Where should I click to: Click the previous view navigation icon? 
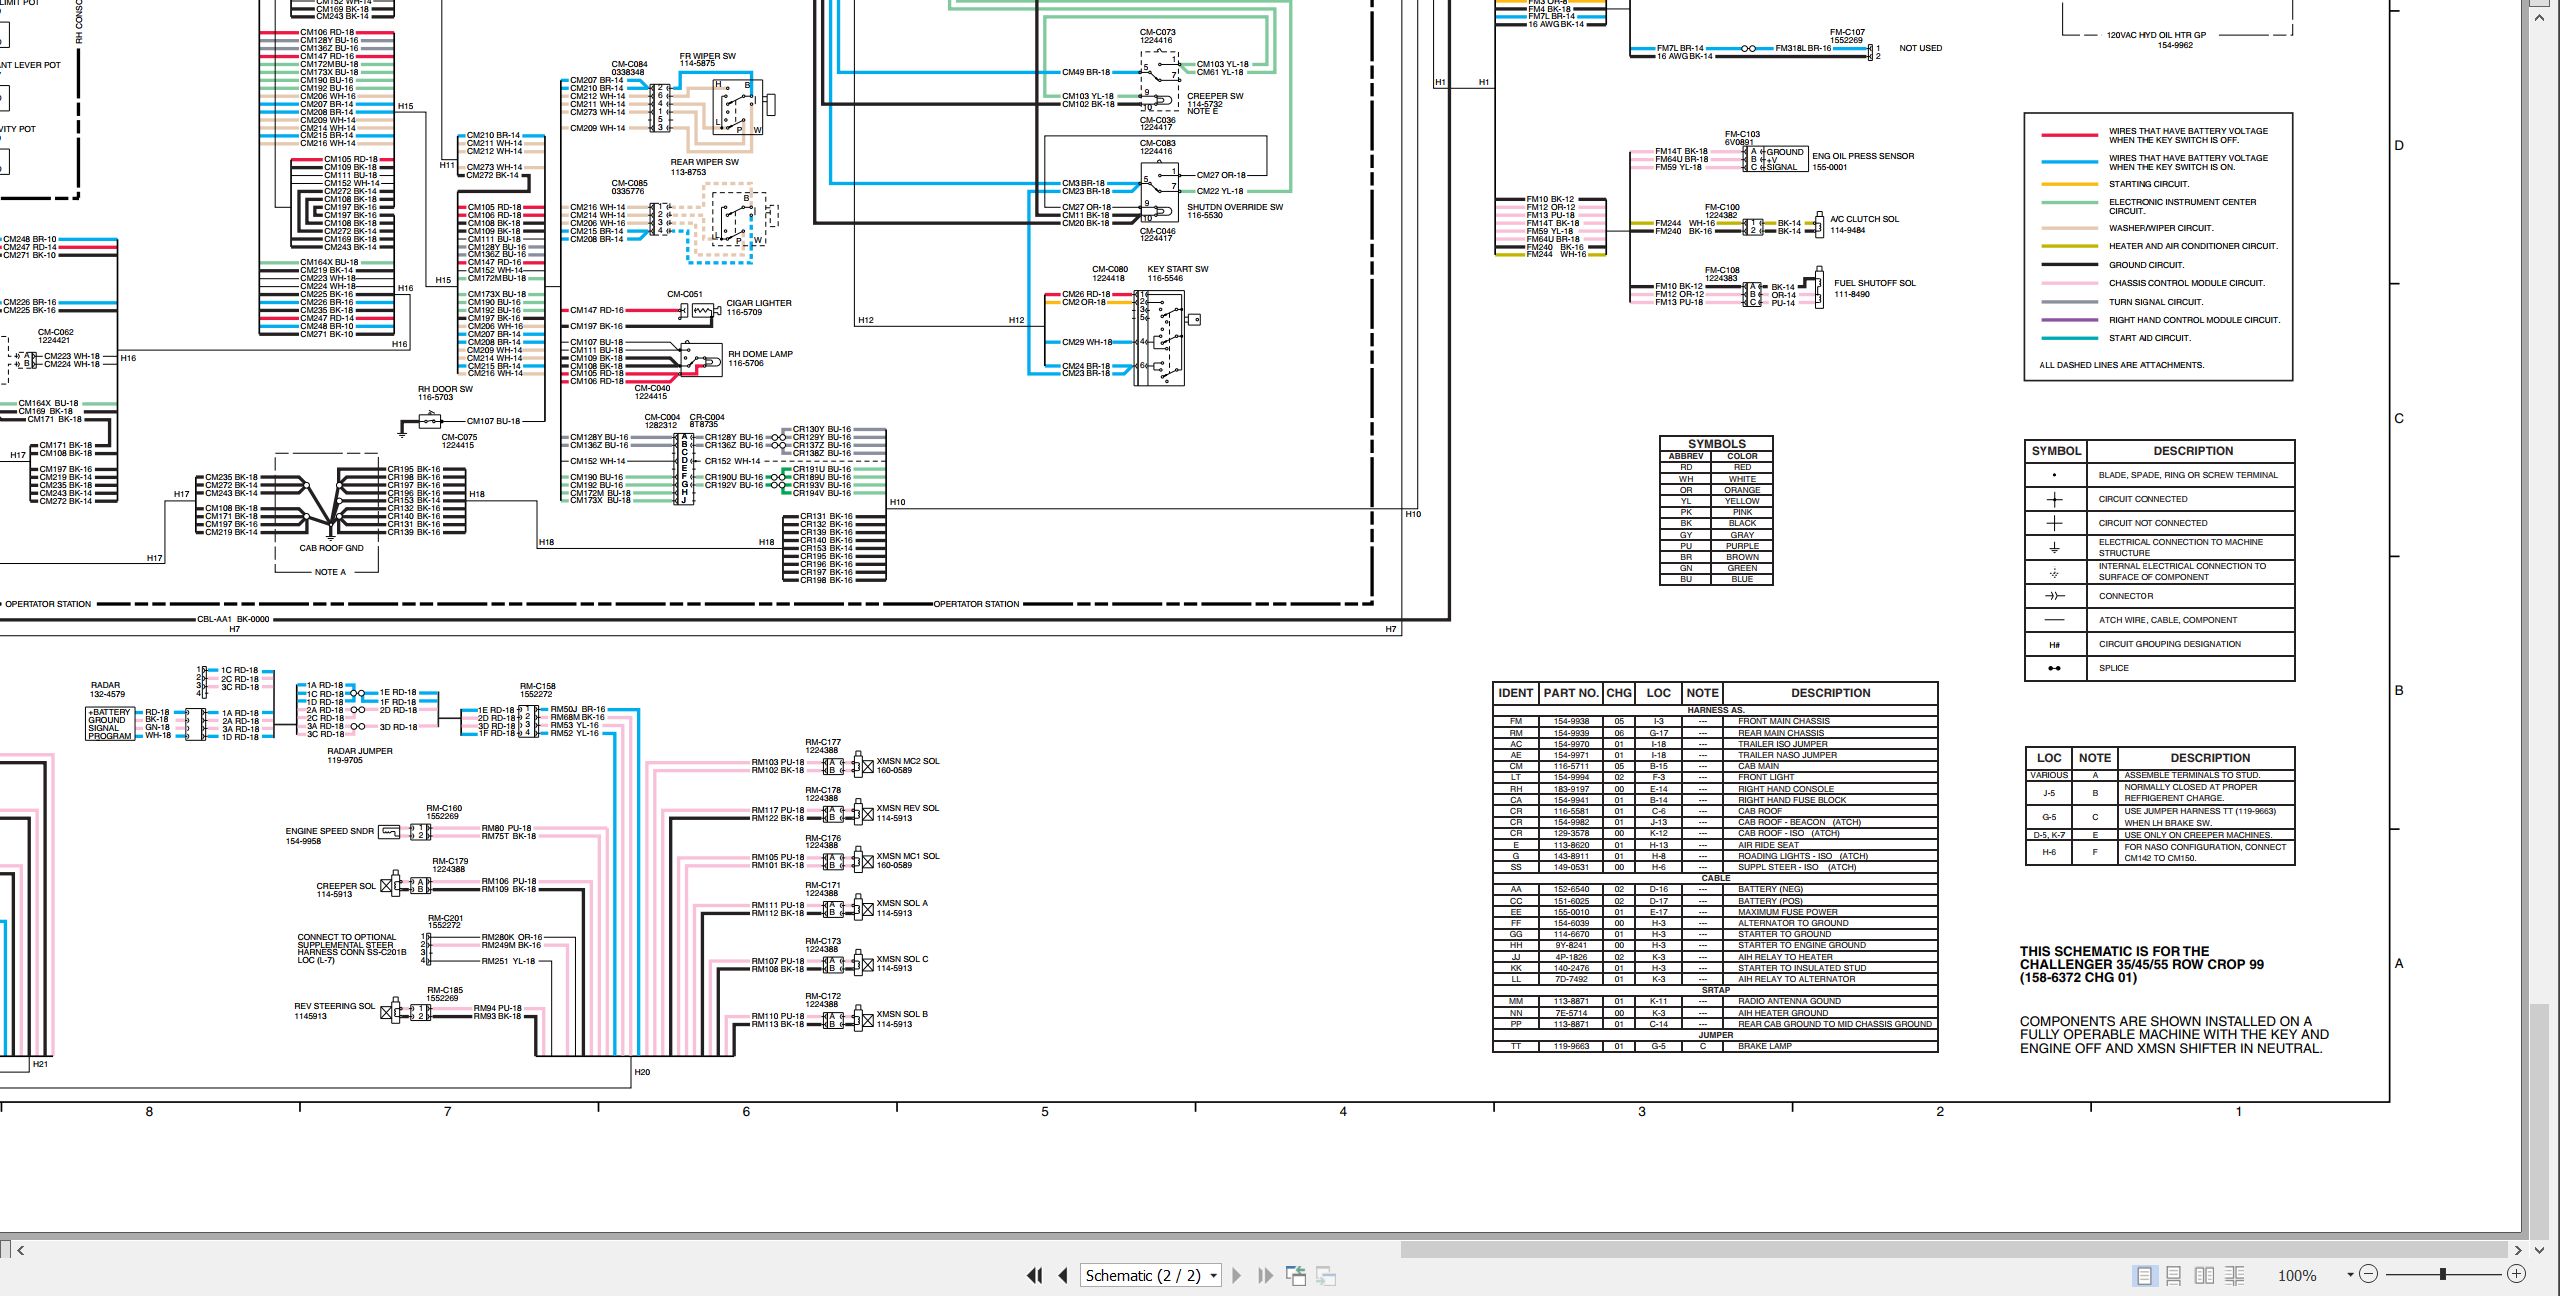(x=1296, y=1275)
